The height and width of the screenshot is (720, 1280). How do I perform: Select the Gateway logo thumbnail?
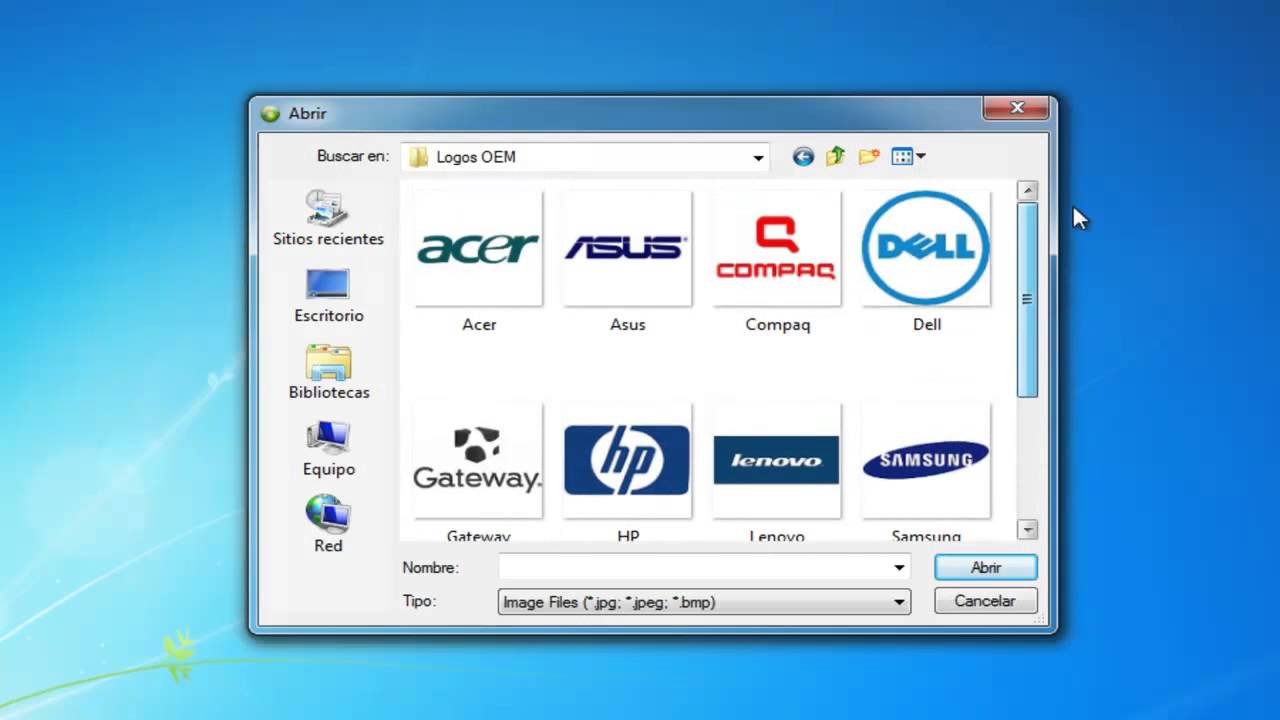478,461
